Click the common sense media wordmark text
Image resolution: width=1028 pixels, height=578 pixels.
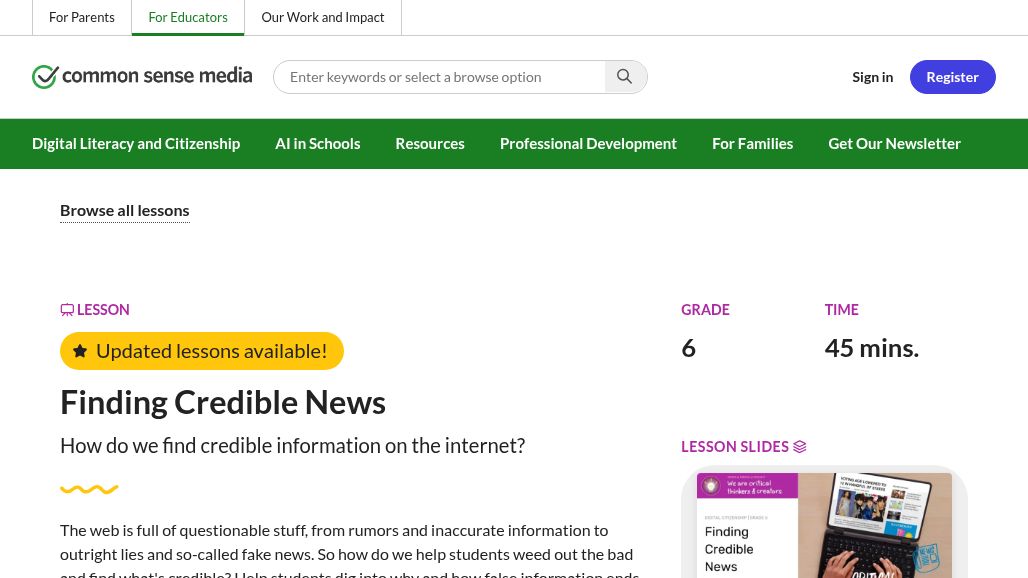point(157,76)
